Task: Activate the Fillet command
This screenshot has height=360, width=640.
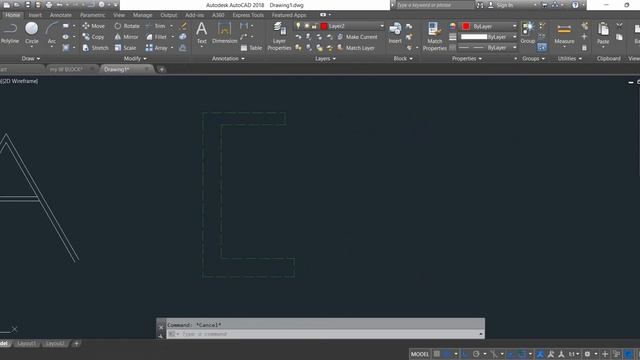Action: [156, 37]
